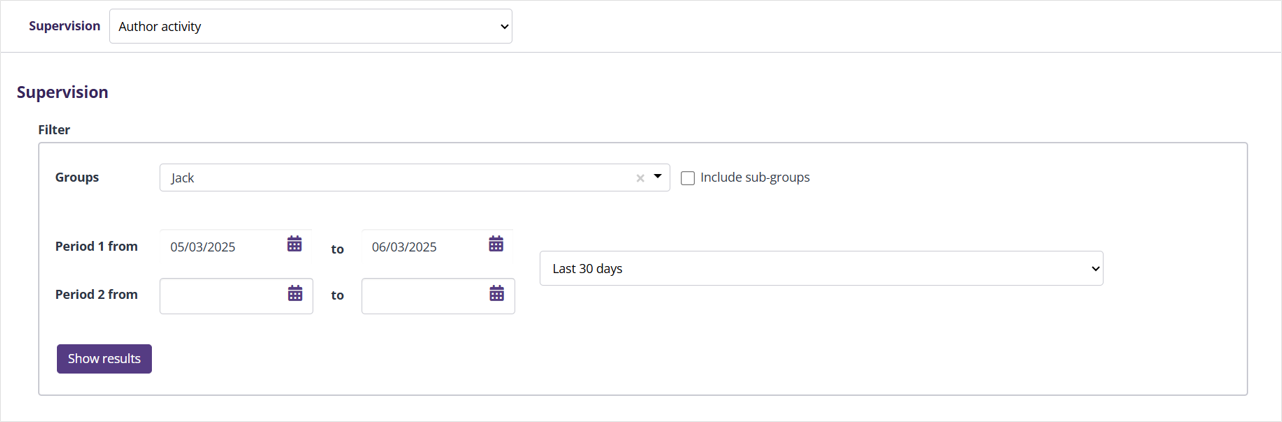Click the Show results button
This screenshot has width=1282, height=422.
point(104,358)
